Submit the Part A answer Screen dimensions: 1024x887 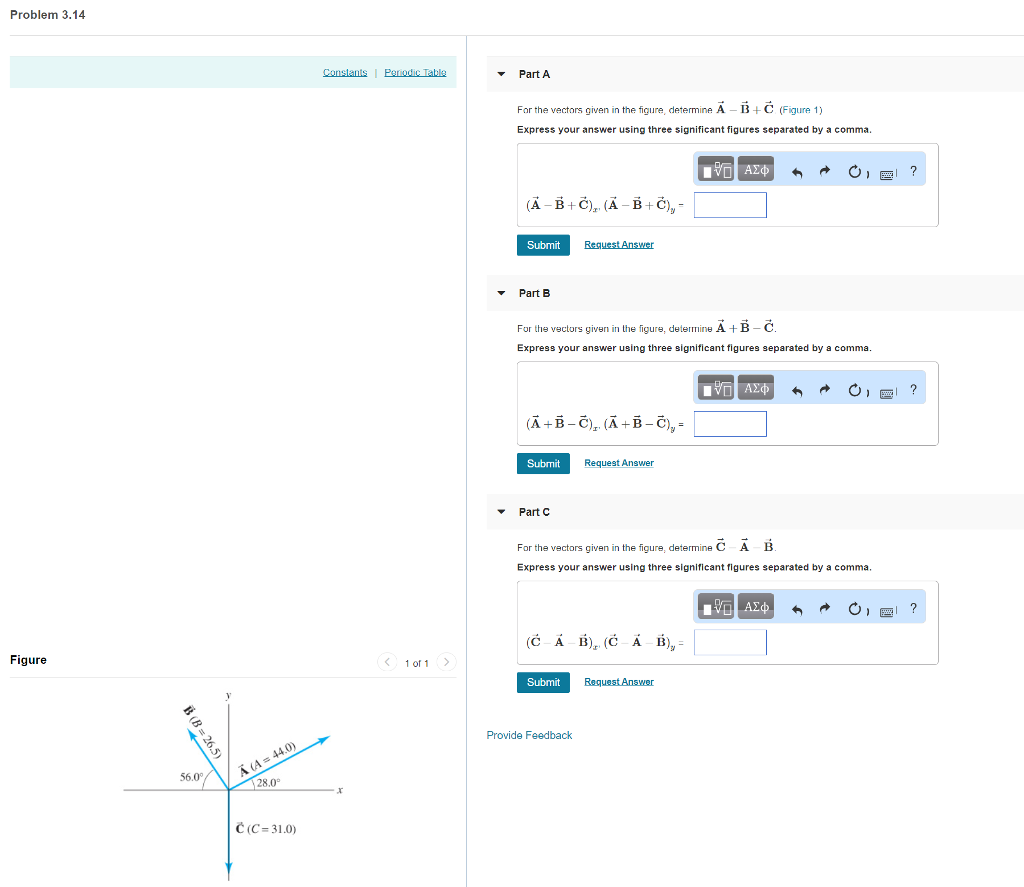pyautogui.click(x=543, y=244)
